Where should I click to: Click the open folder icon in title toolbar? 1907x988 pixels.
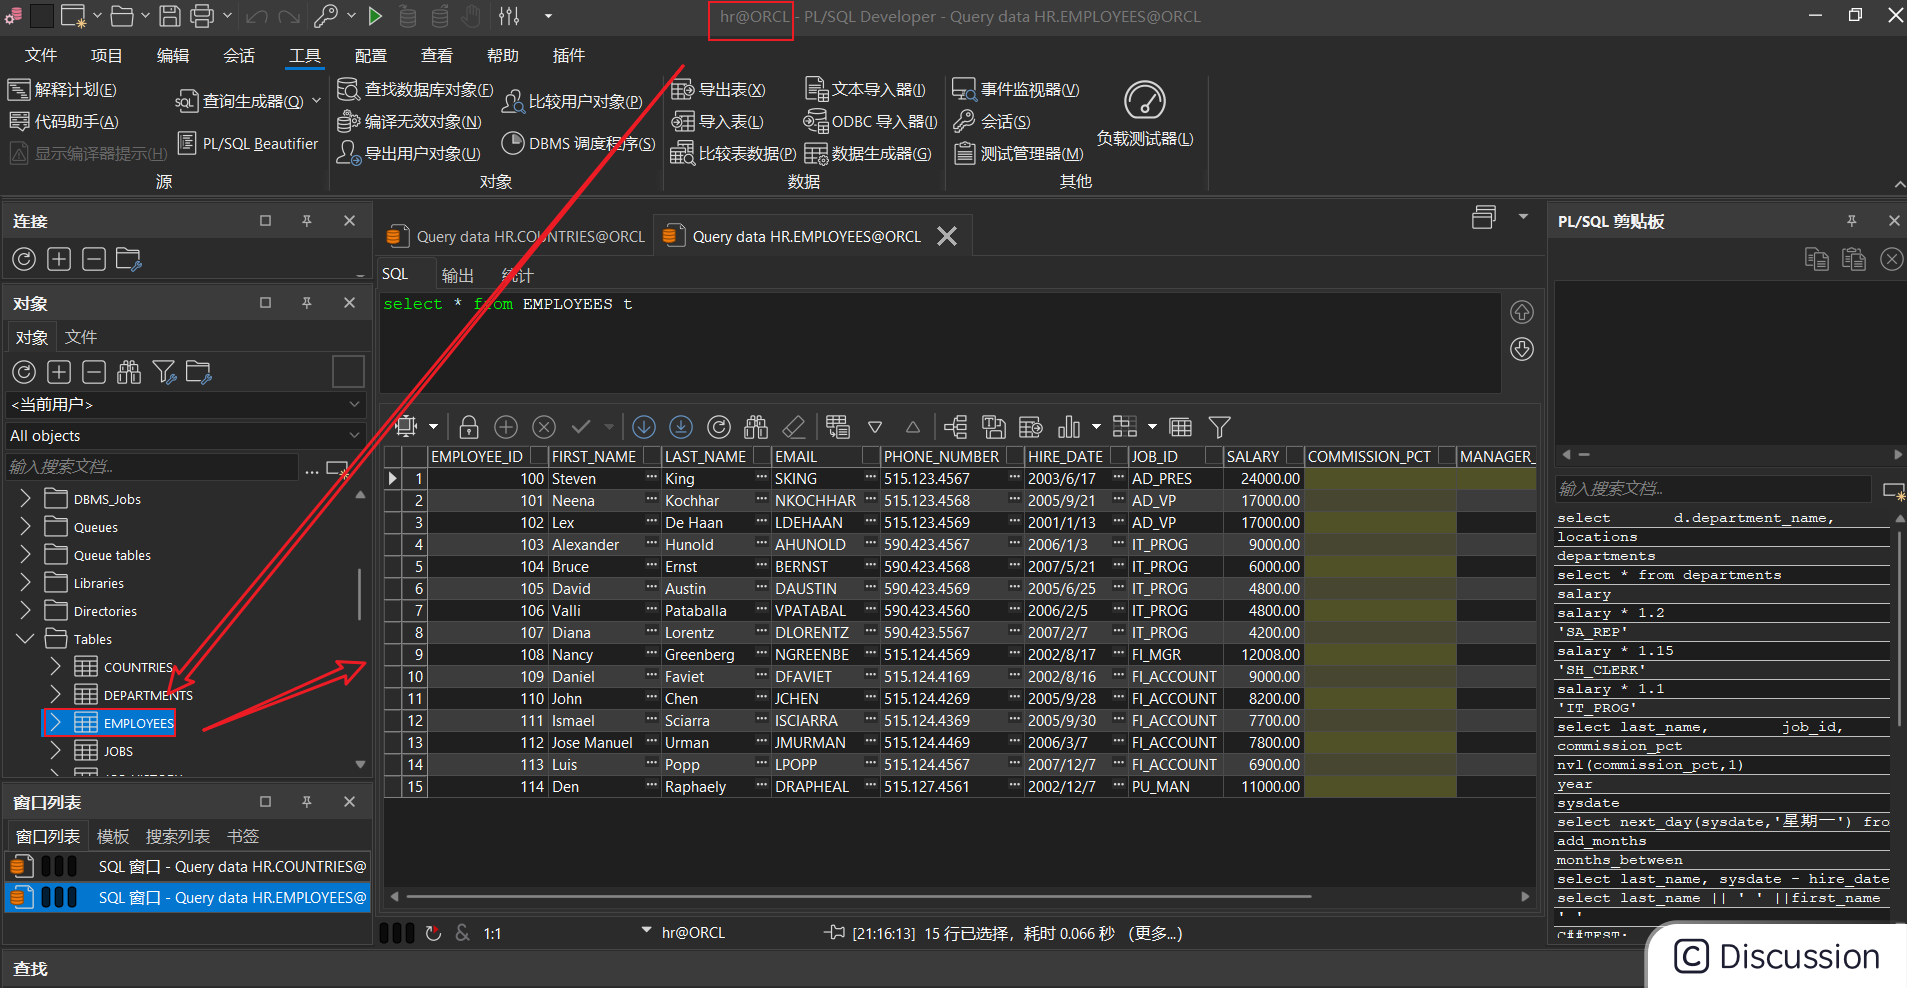122,16
